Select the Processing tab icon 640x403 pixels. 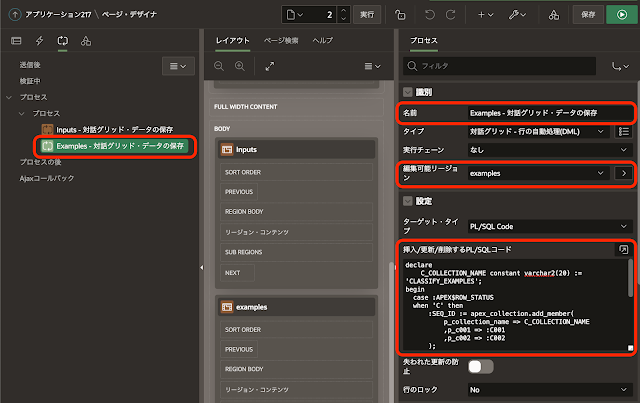coord(62,41)
